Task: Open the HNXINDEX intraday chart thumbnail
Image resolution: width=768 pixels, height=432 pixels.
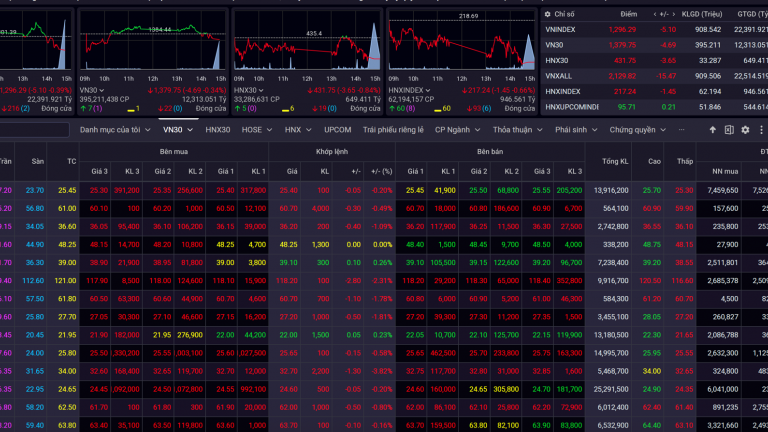Action: pyautogui.click(x=461, y=40)
